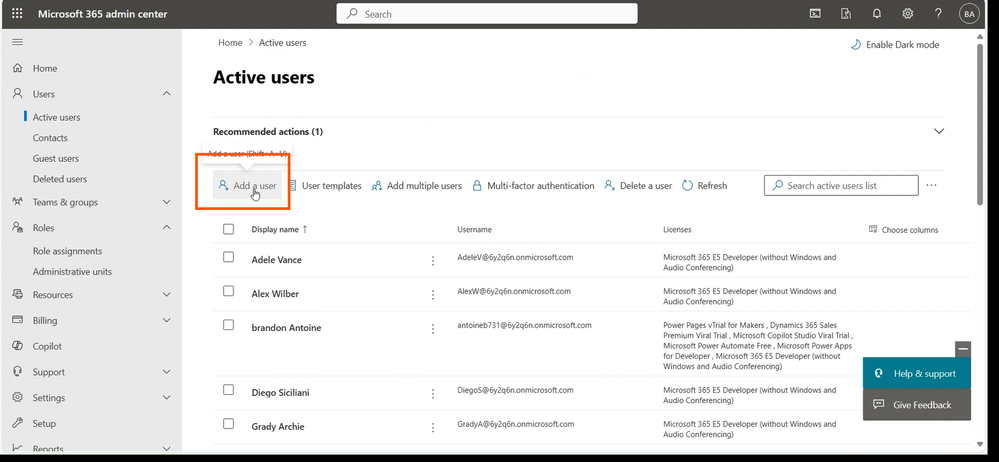Click in the top Search box
The width and height of the screenshot is (999, 462).
487,13
